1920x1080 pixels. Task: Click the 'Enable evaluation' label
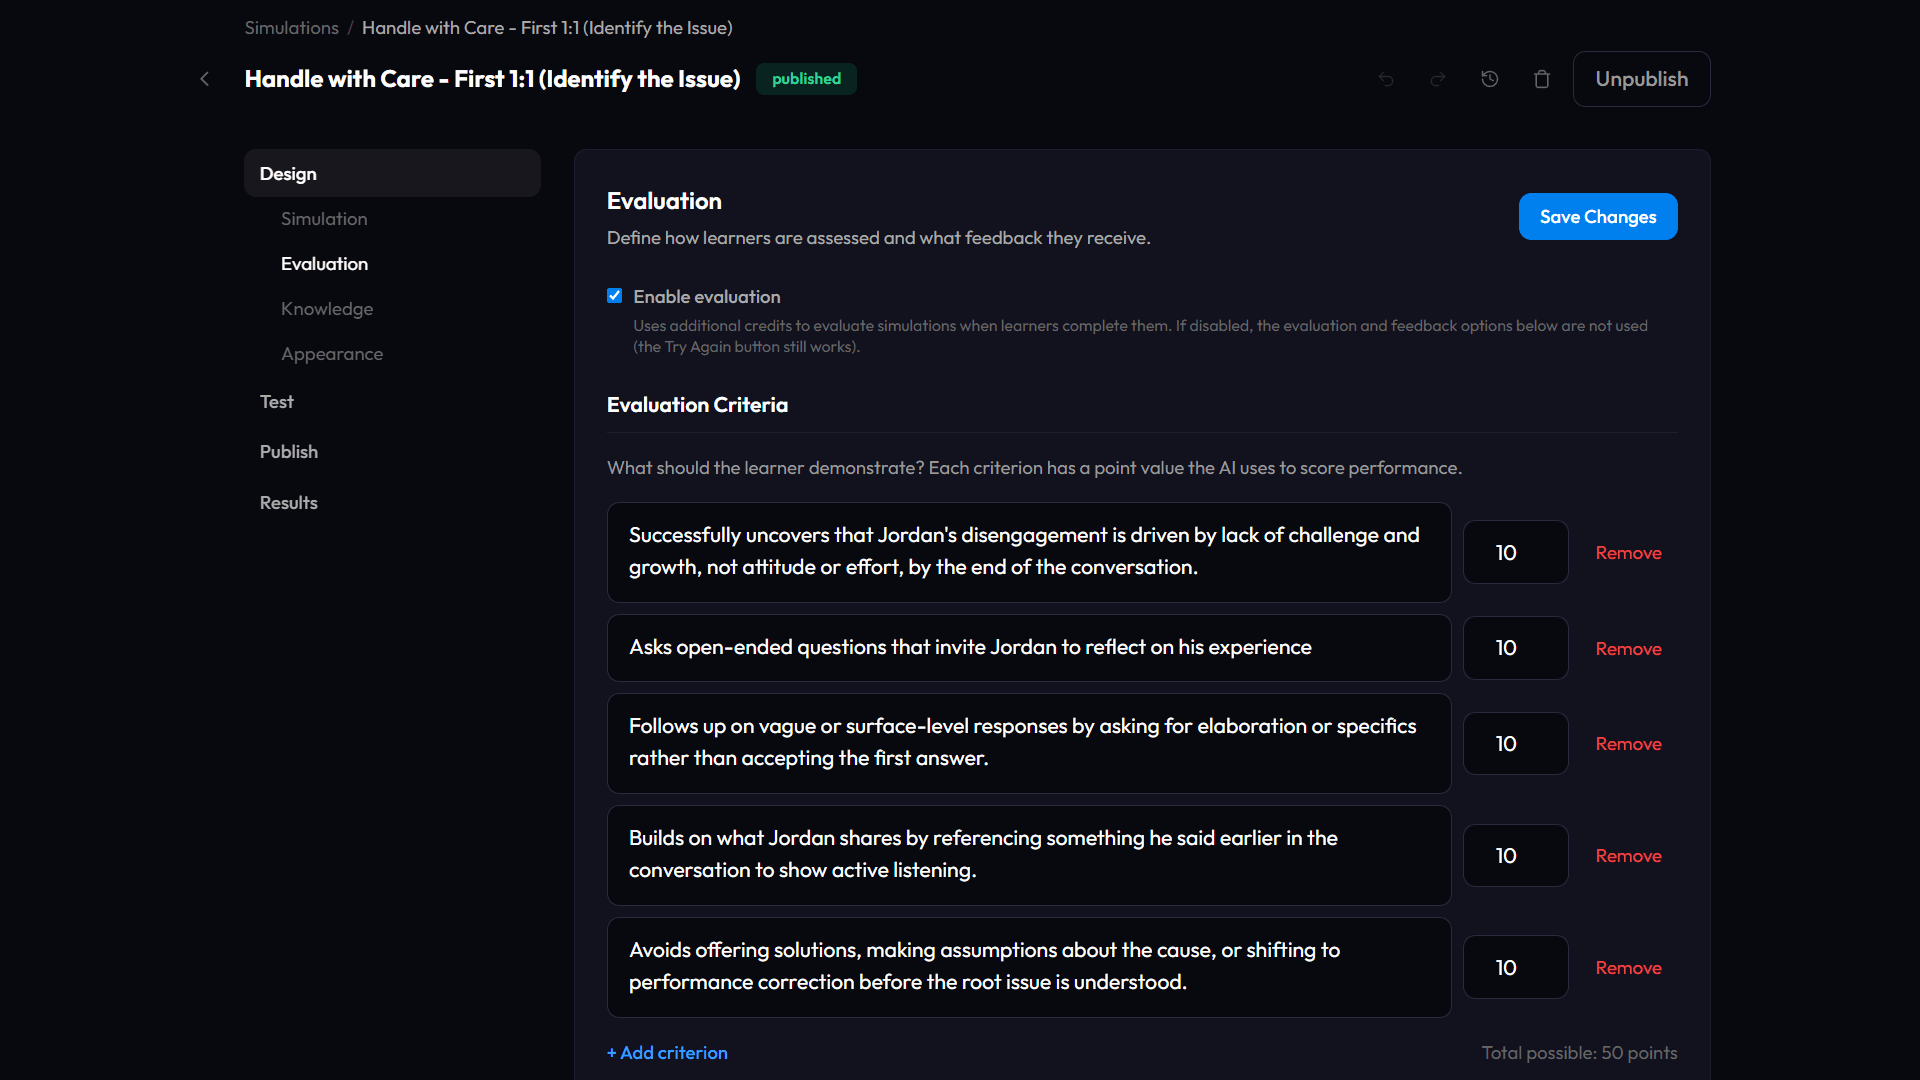coord(706,297)
